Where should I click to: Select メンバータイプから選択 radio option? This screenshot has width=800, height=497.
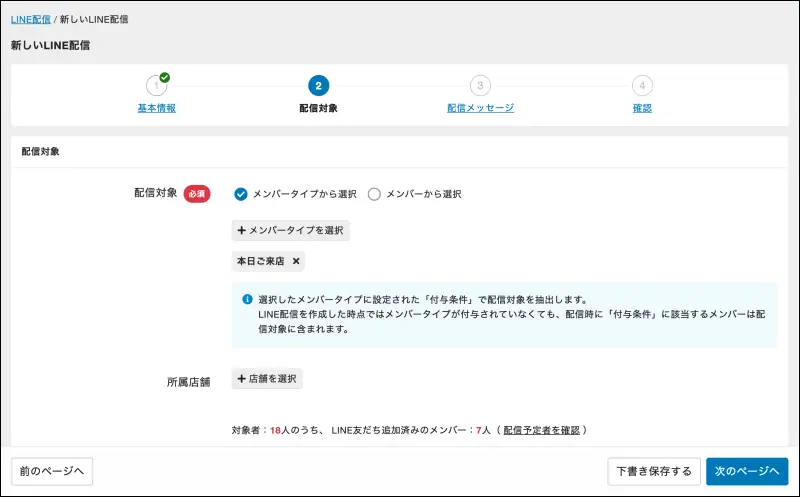point(241,194)
